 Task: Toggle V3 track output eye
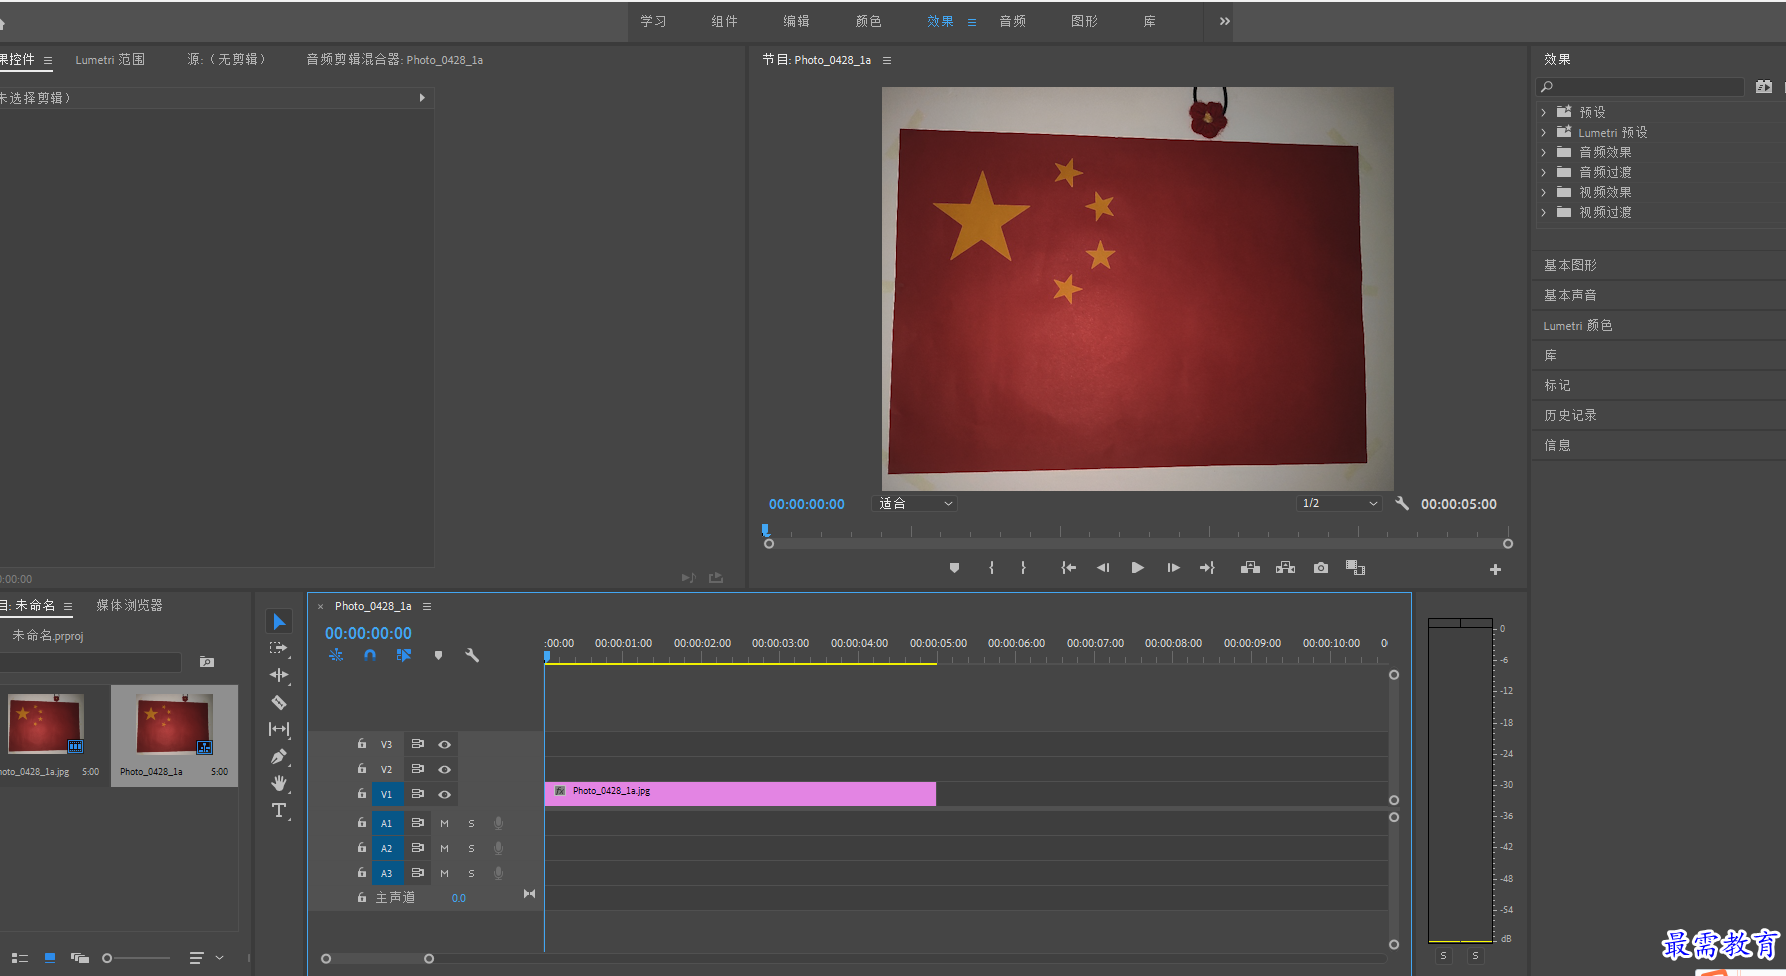click(444, 744)
